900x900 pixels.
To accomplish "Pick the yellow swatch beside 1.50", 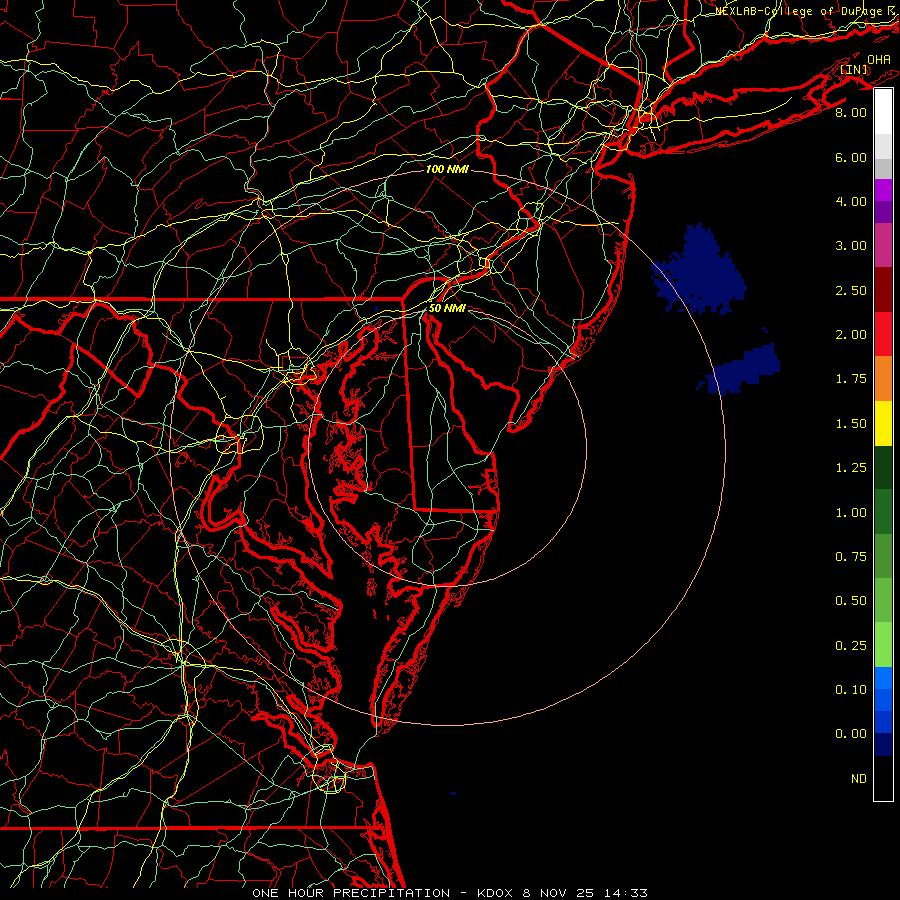I will coord(883,423).
